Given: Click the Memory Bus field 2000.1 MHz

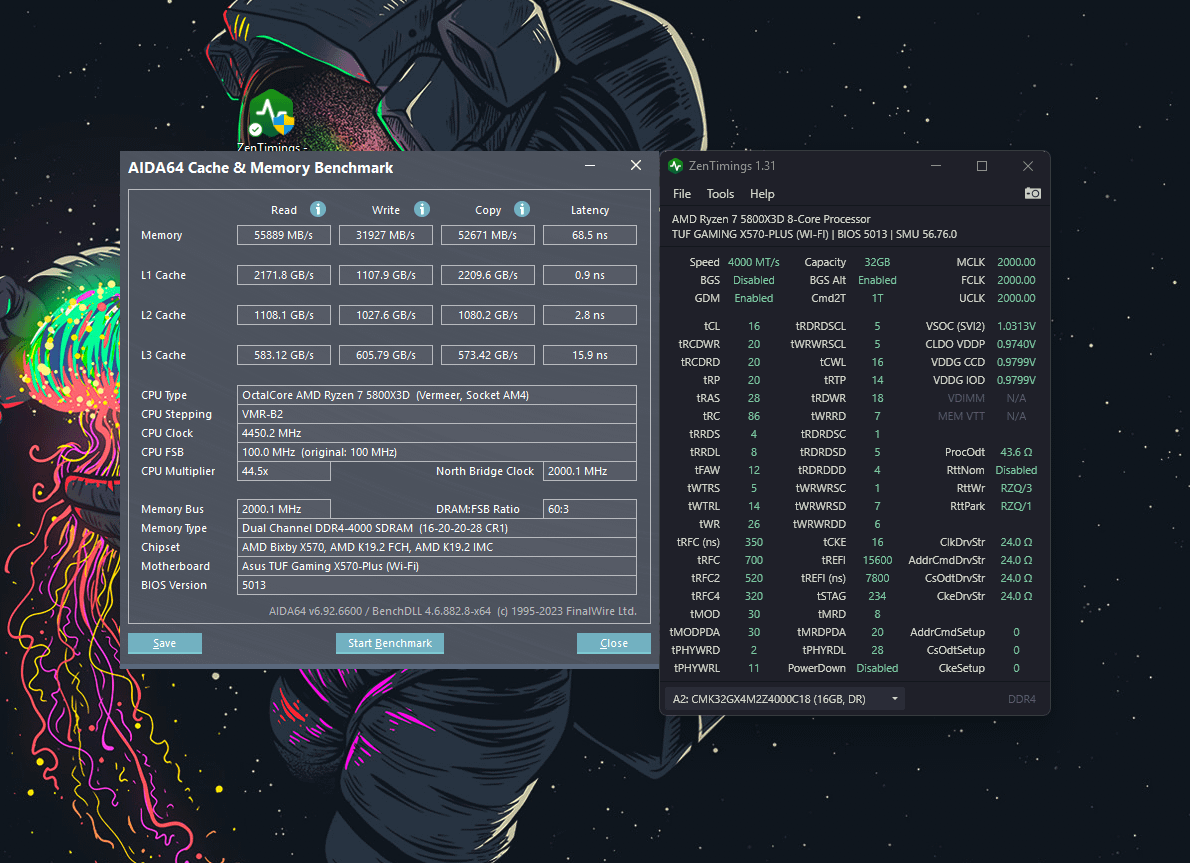Looking at the screenshot, I should [x=284, y=509].
